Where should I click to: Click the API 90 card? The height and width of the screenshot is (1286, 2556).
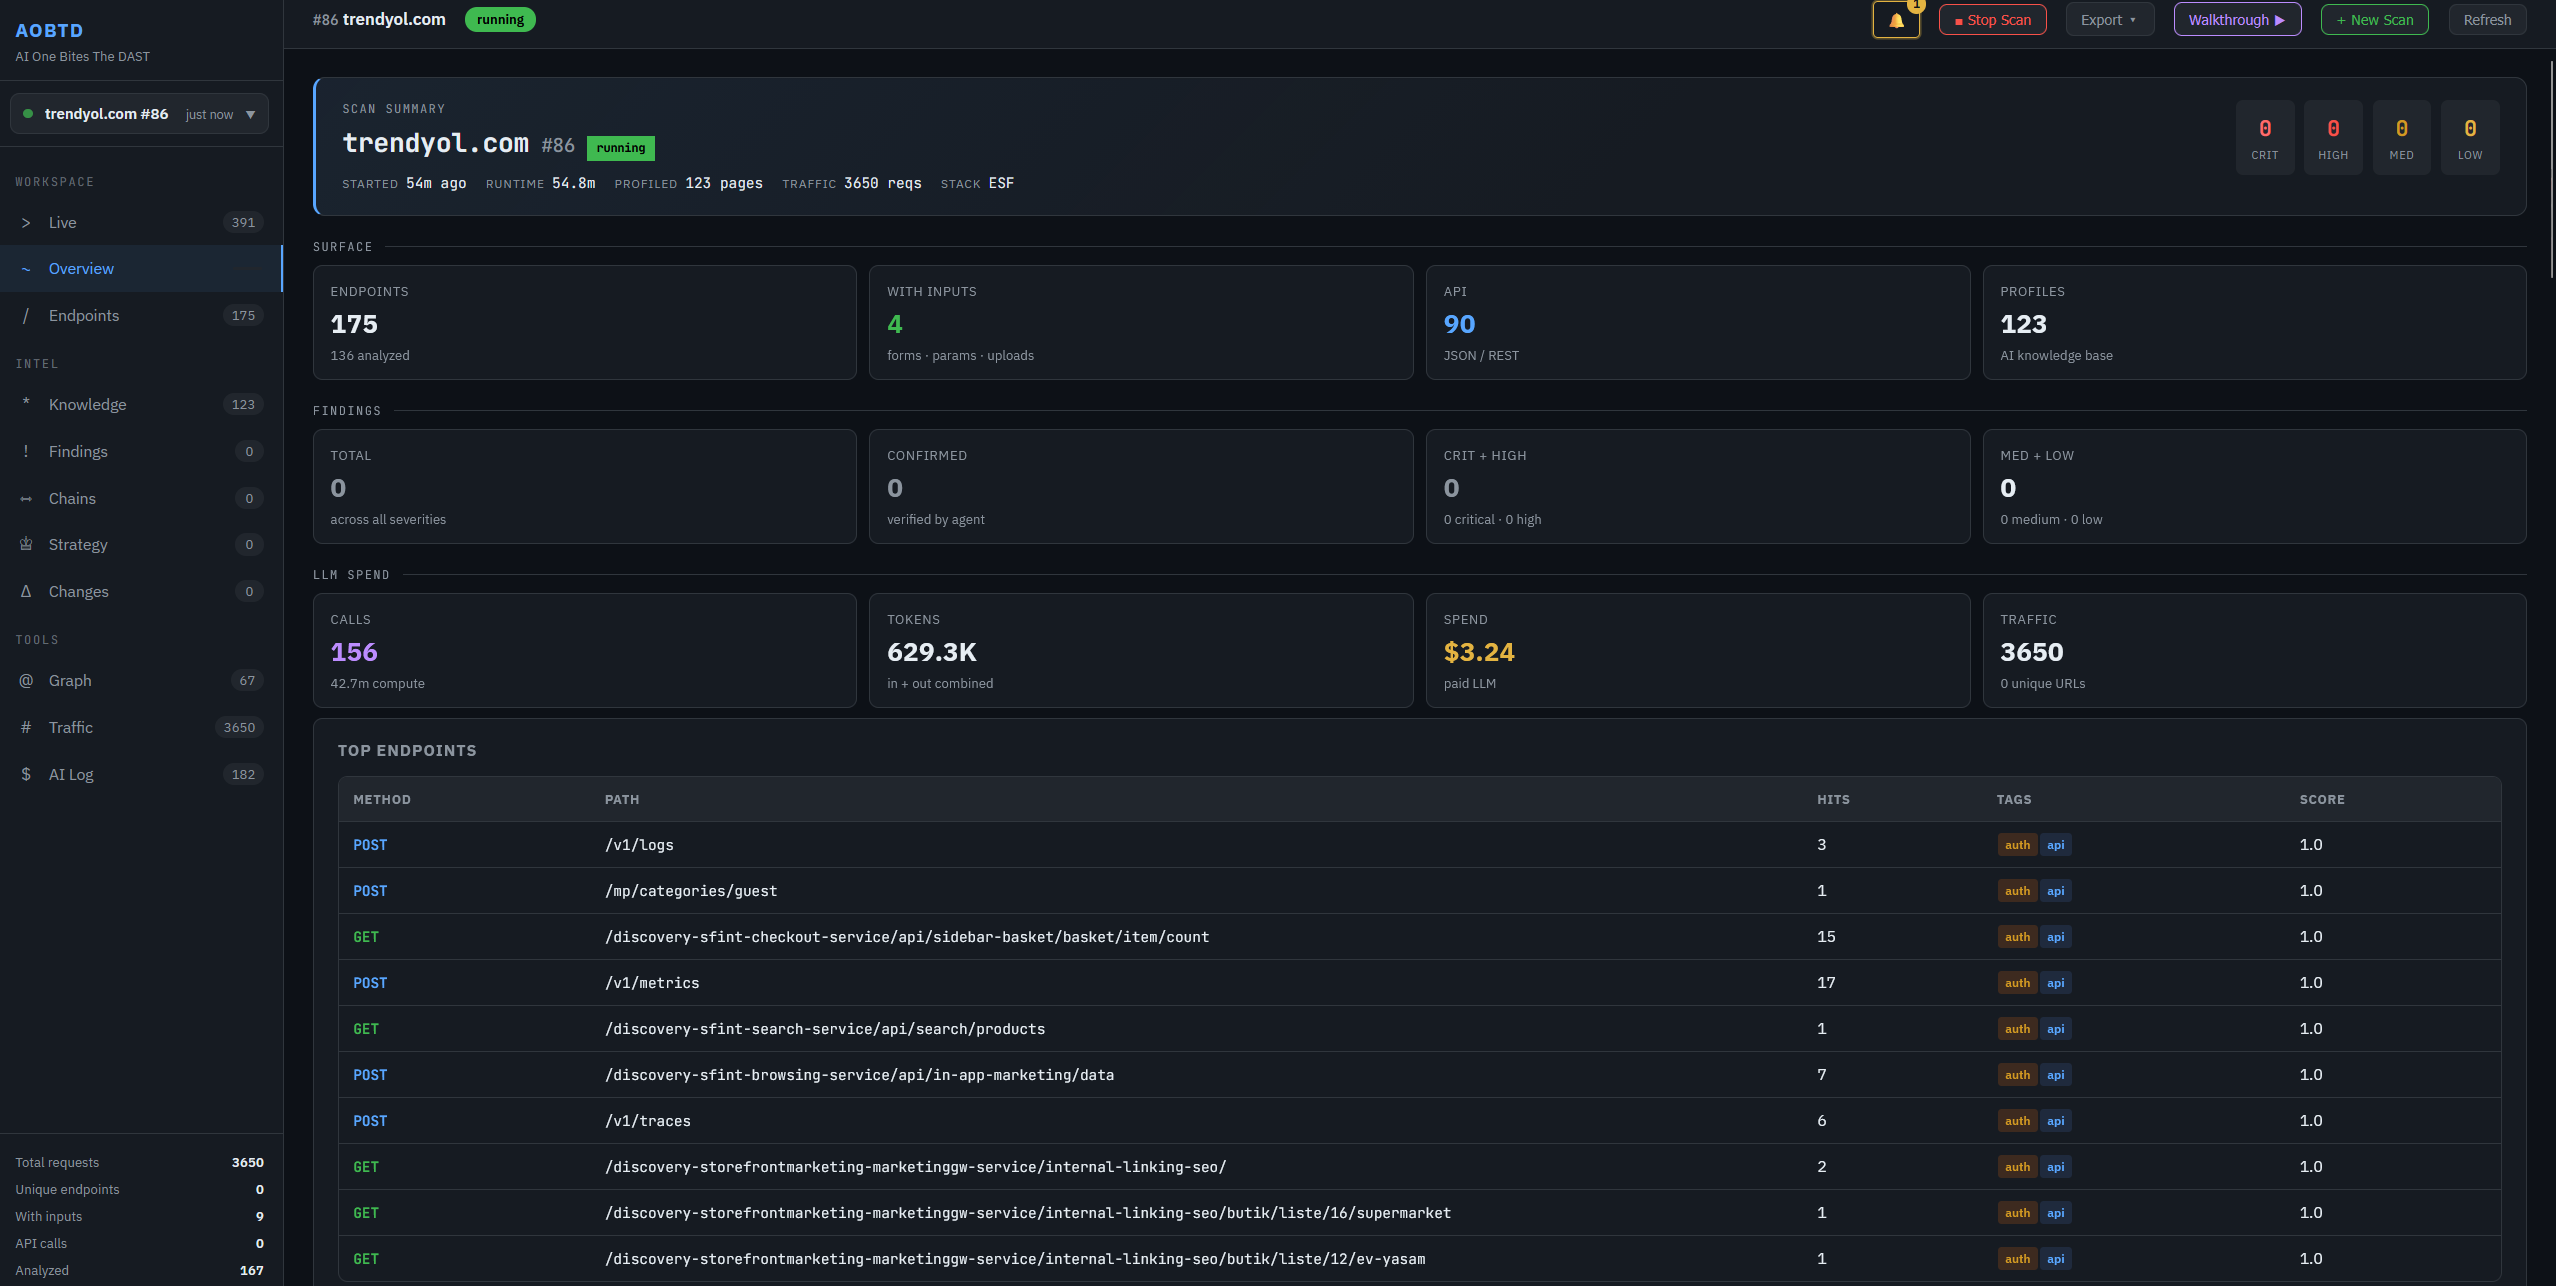coord(1698,322)
